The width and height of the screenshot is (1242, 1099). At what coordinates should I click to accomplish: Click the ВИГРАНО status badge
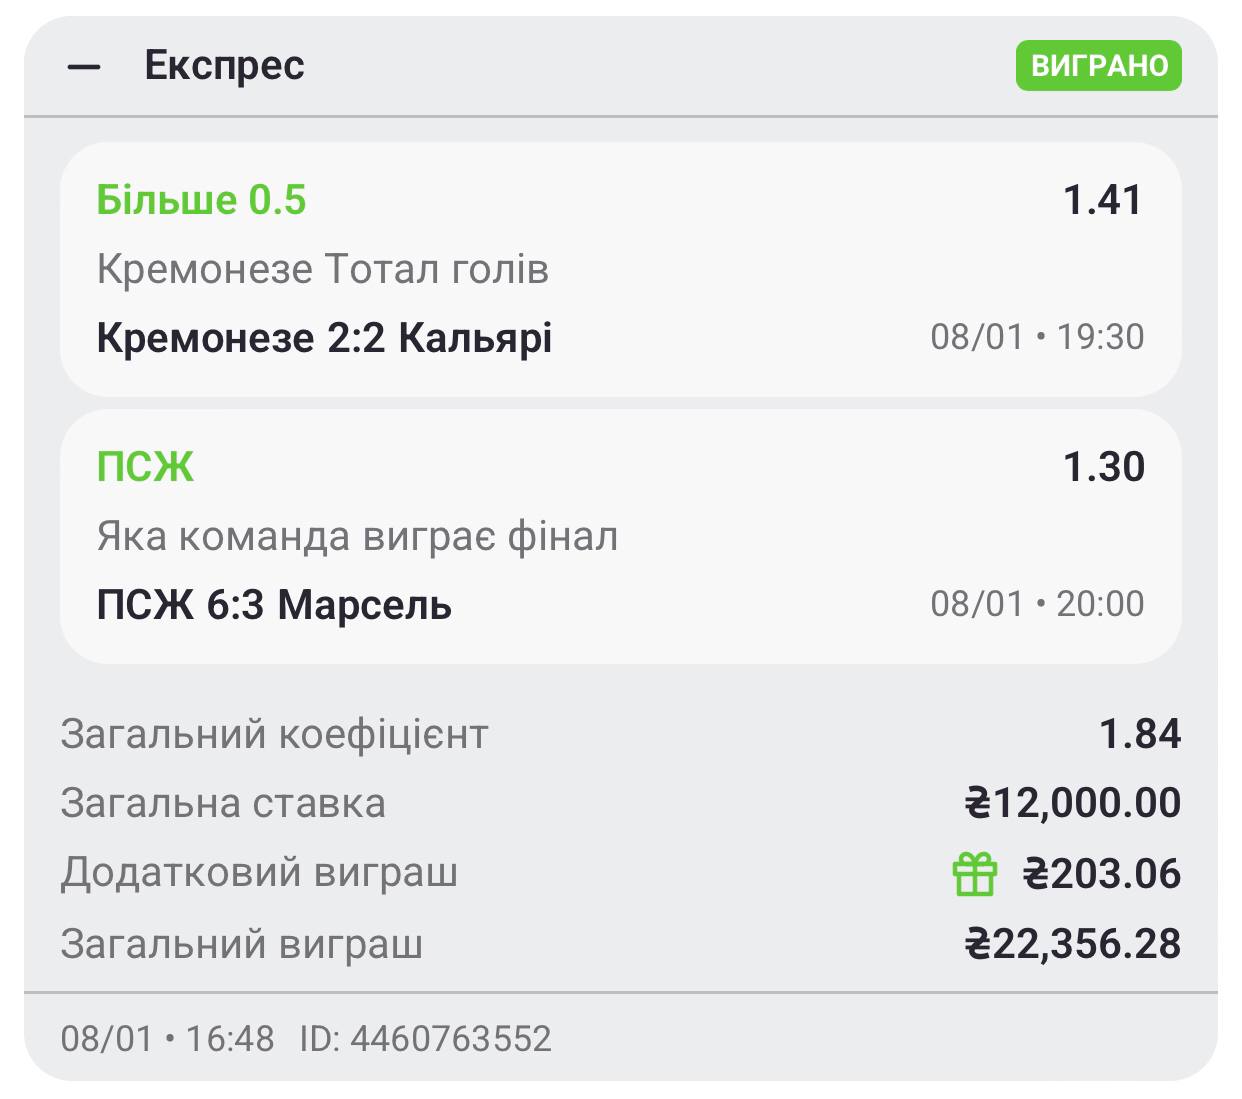[x=1099, y=66]
